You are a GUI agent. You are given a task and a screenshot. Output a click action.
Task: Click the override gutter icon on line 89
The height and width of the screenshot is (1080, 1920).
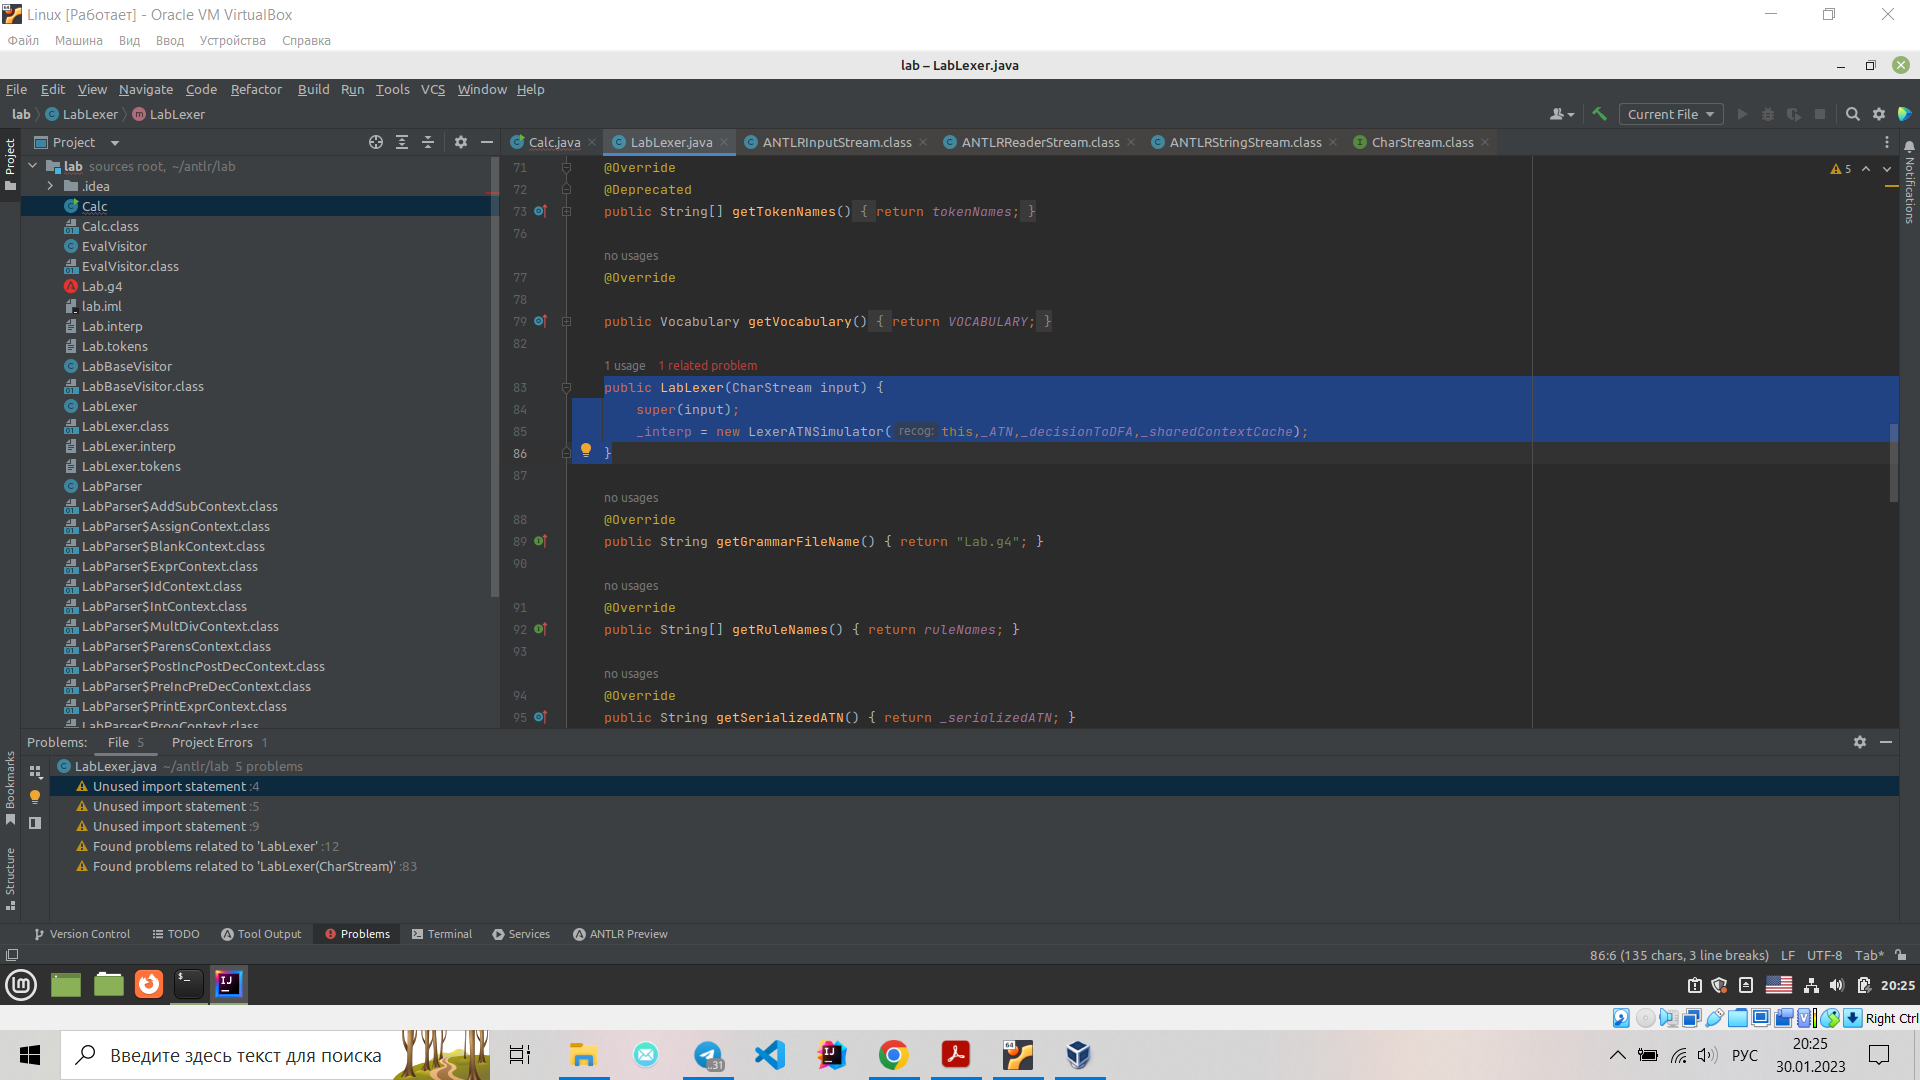540,541
